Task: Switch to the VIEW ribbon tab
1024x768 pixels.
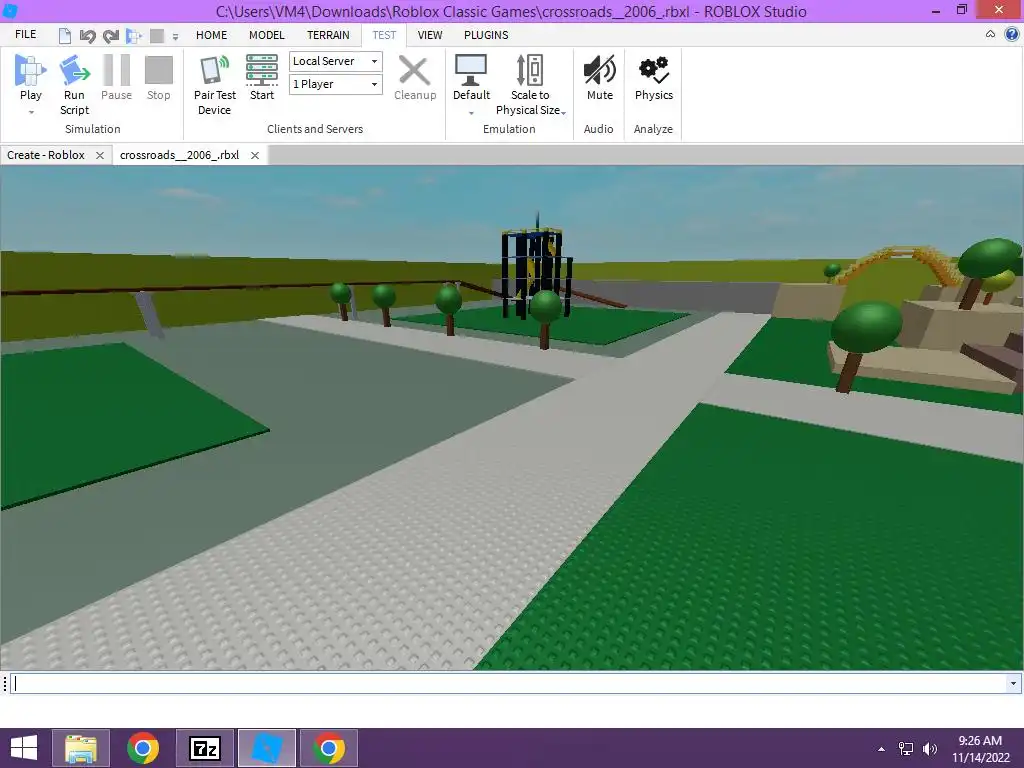Action: pos(430,35)
